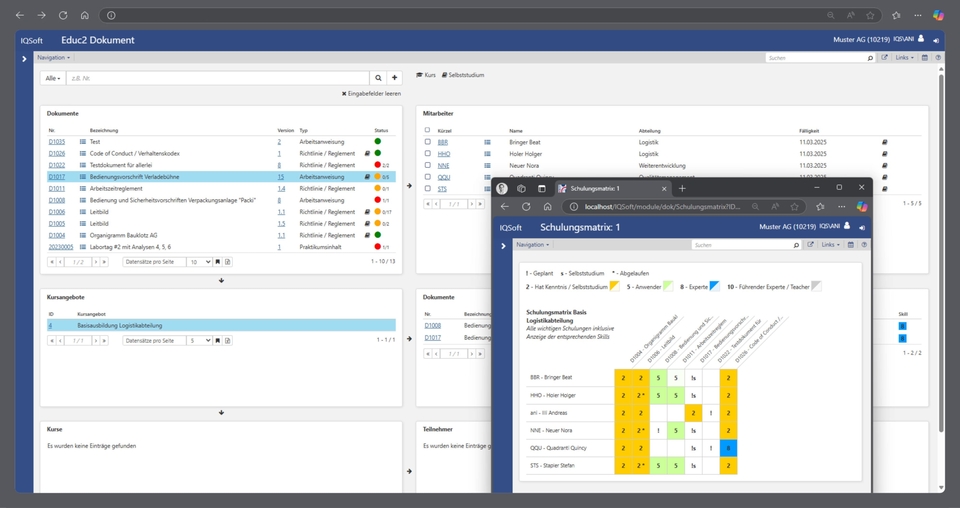Click Eingabefelder leeren to clear inputs
The height and width of the screenshot is (508, 960).
coord(371,93)
